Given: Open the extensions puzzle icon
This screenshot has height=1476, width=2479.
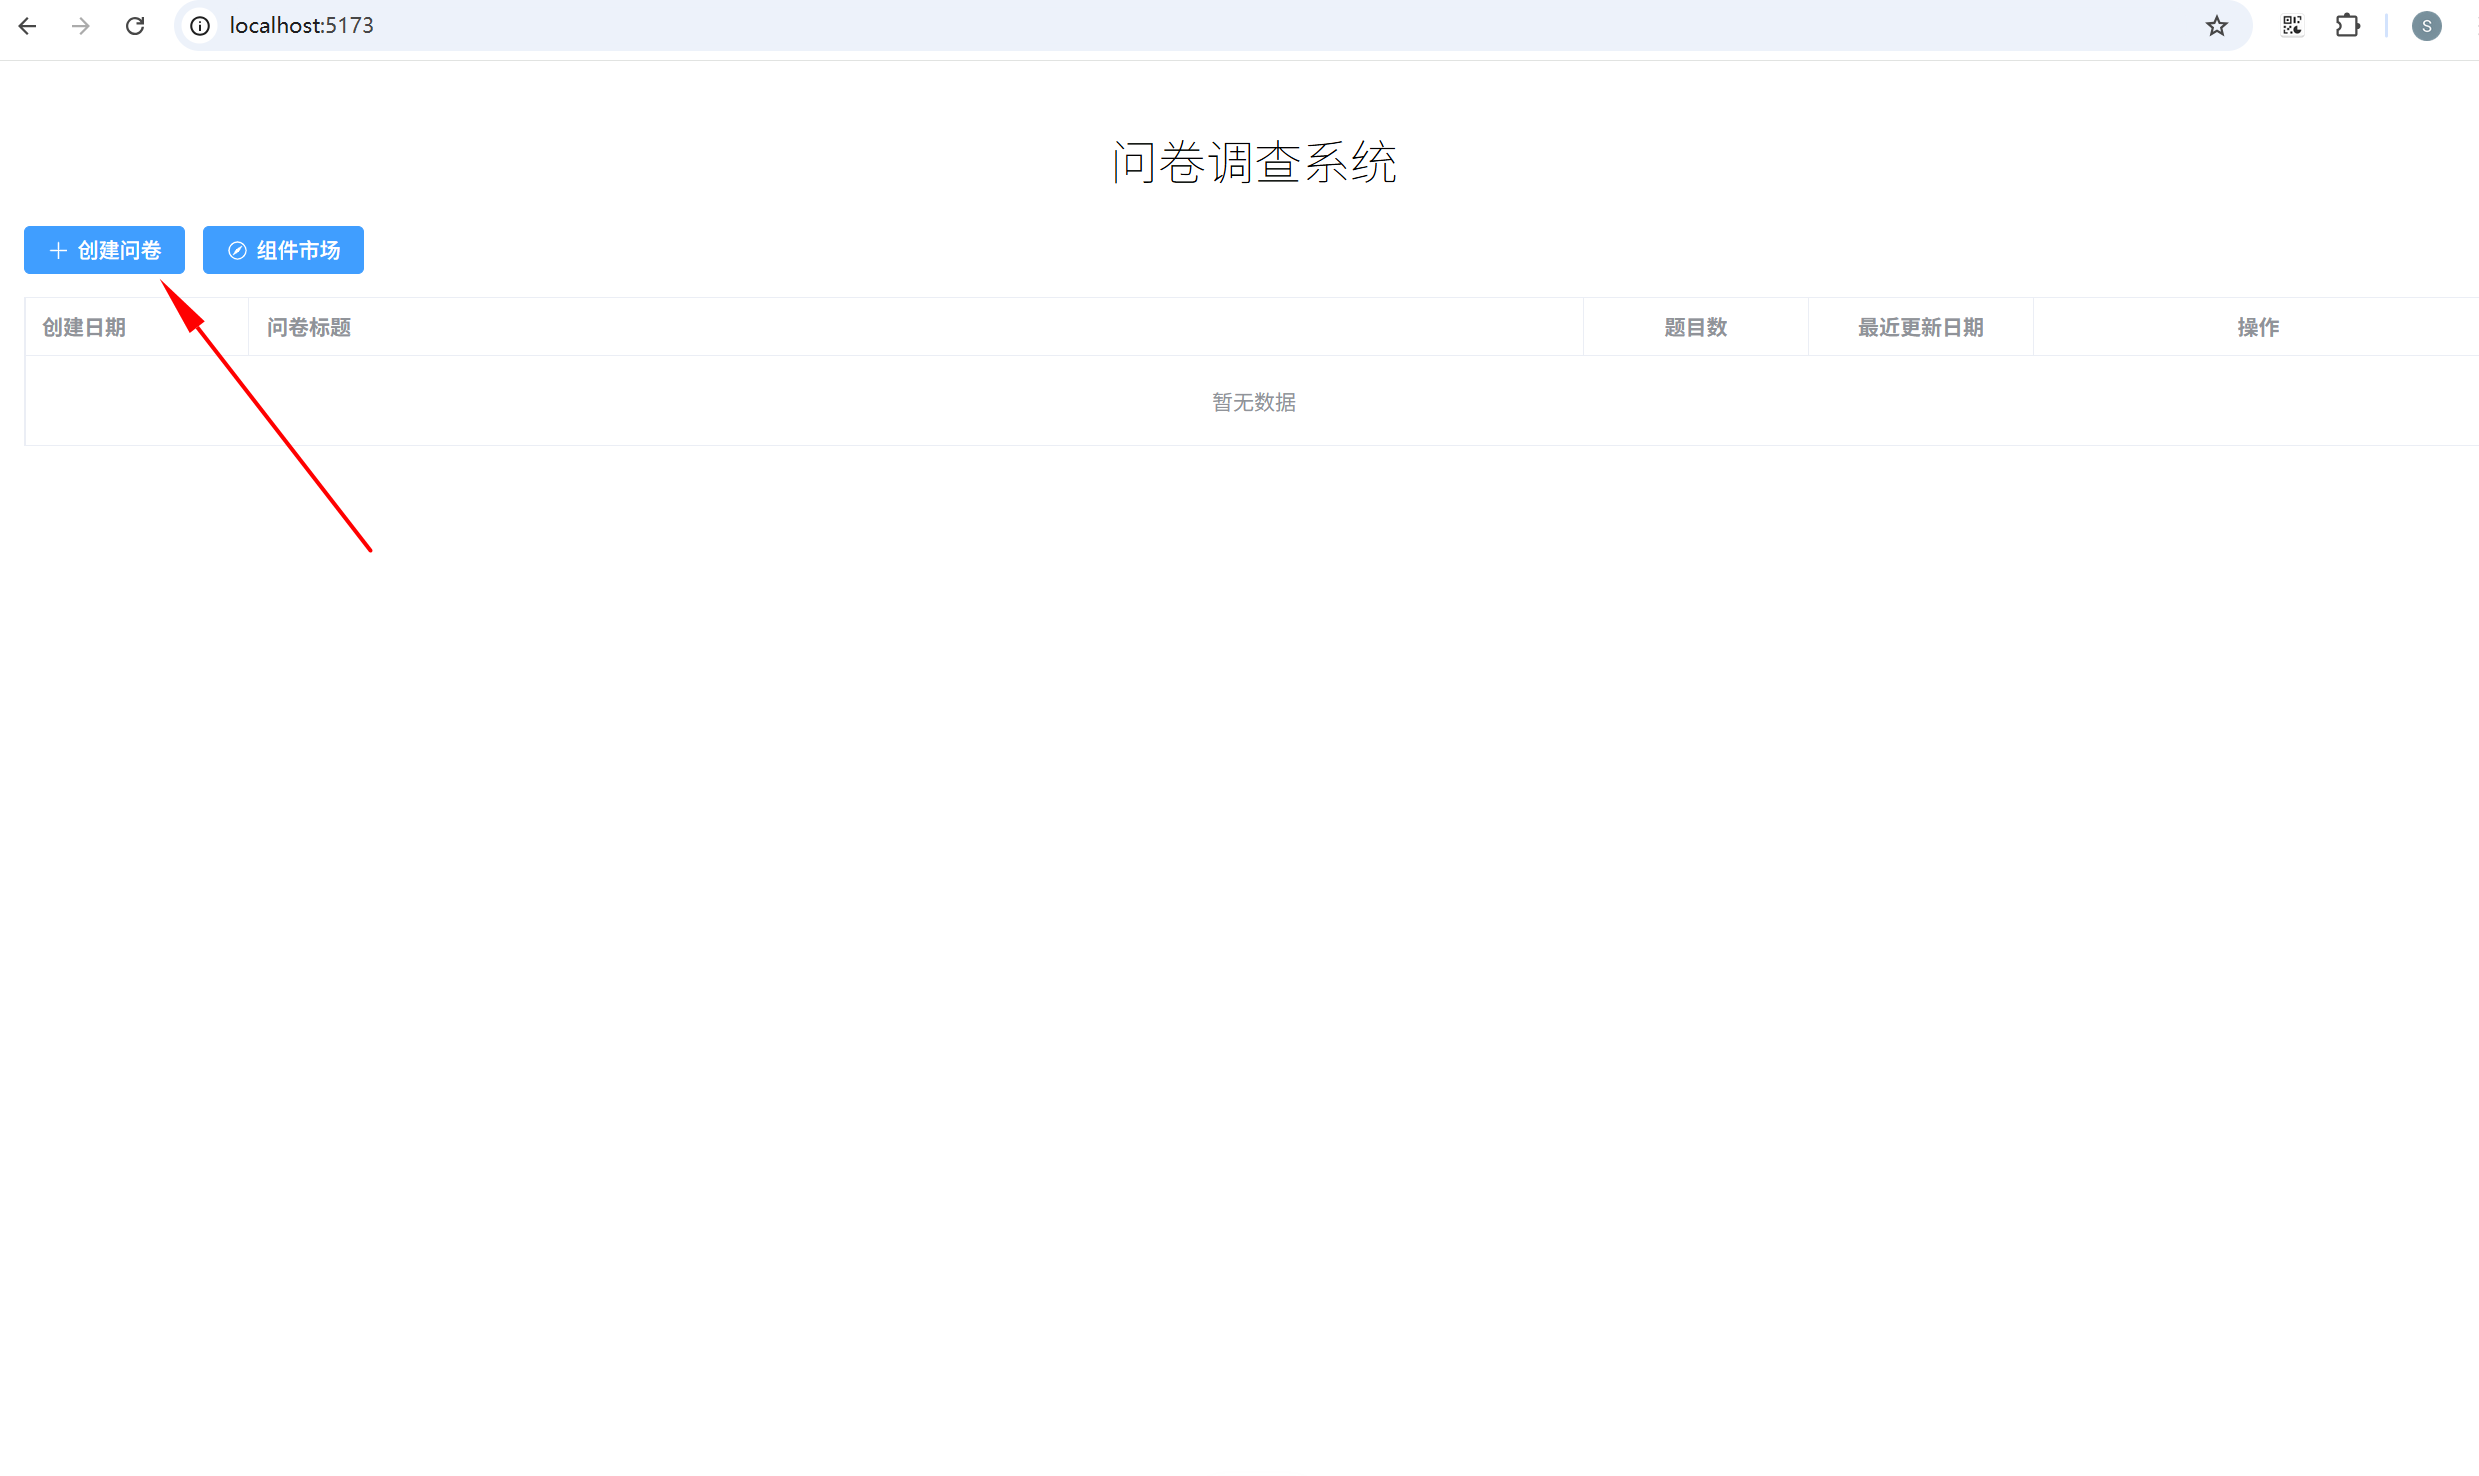Looking at the screenshot, I should pyautogui.click(x=2347, y=26).
